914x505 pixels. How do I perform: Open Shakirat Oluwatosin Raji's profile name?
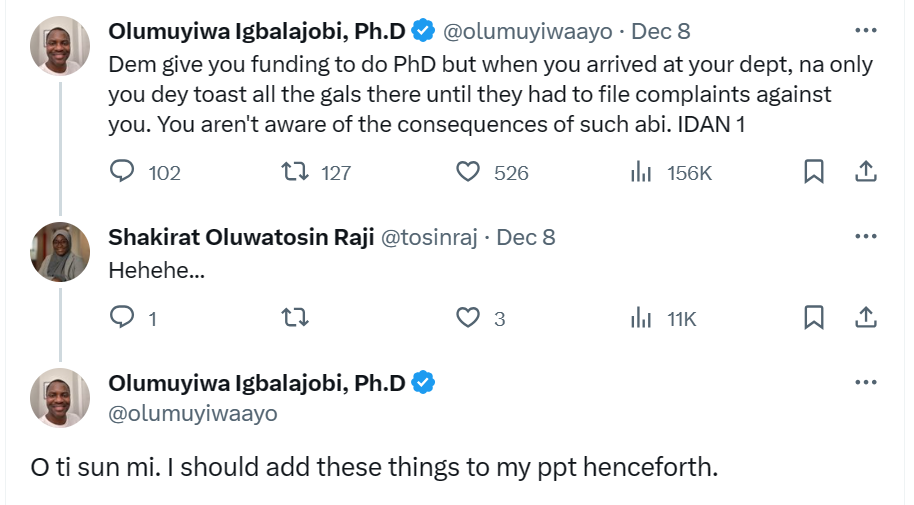click(239, 237)
